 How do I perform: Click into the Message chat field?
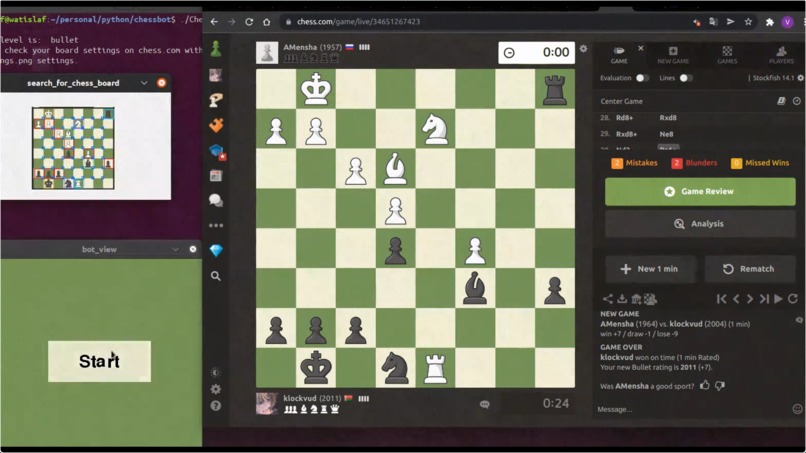[x=692, y=409]
